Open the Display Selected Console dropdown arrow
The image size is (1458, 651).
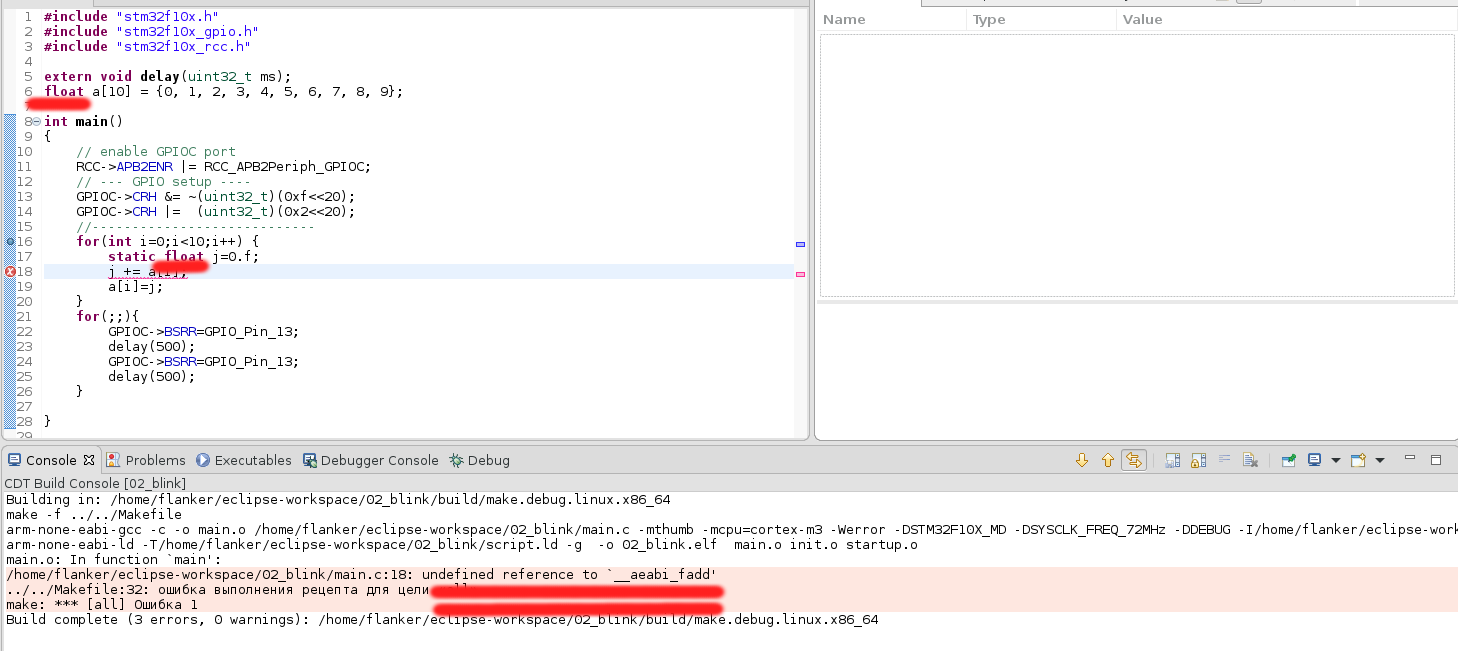click(x=1336, y=460)
